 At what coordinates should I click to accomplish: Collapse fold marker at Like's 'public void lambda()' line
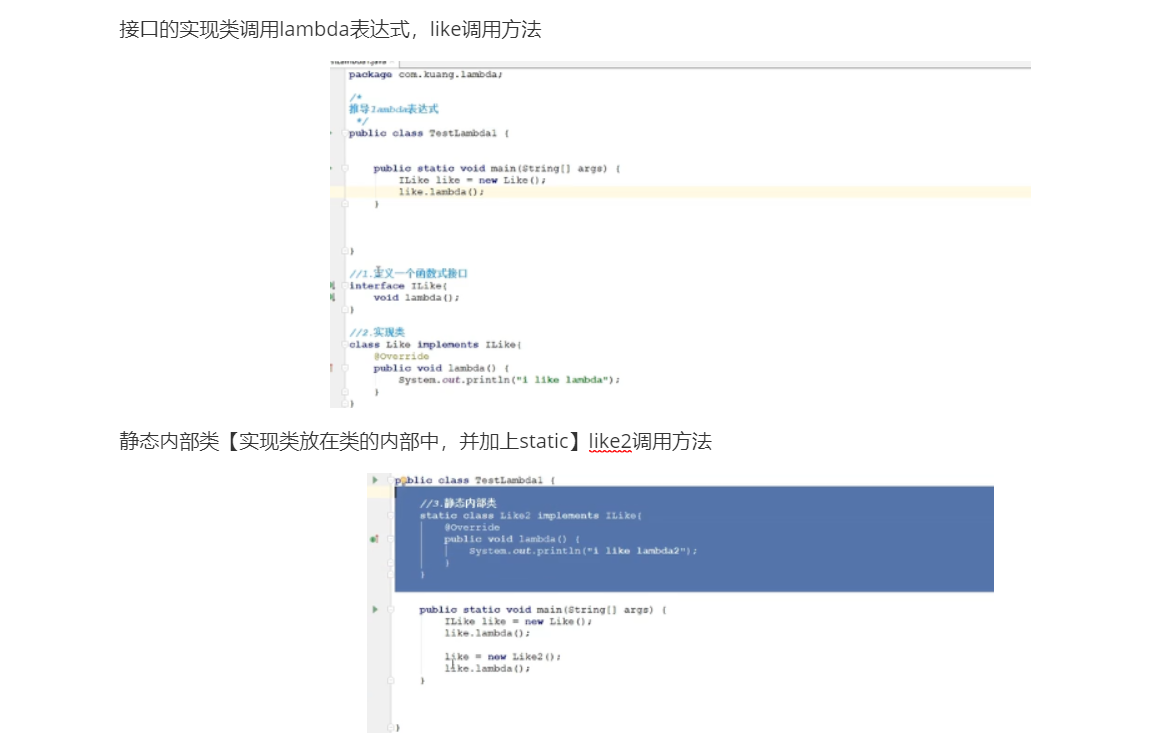[x=345, y=368]
